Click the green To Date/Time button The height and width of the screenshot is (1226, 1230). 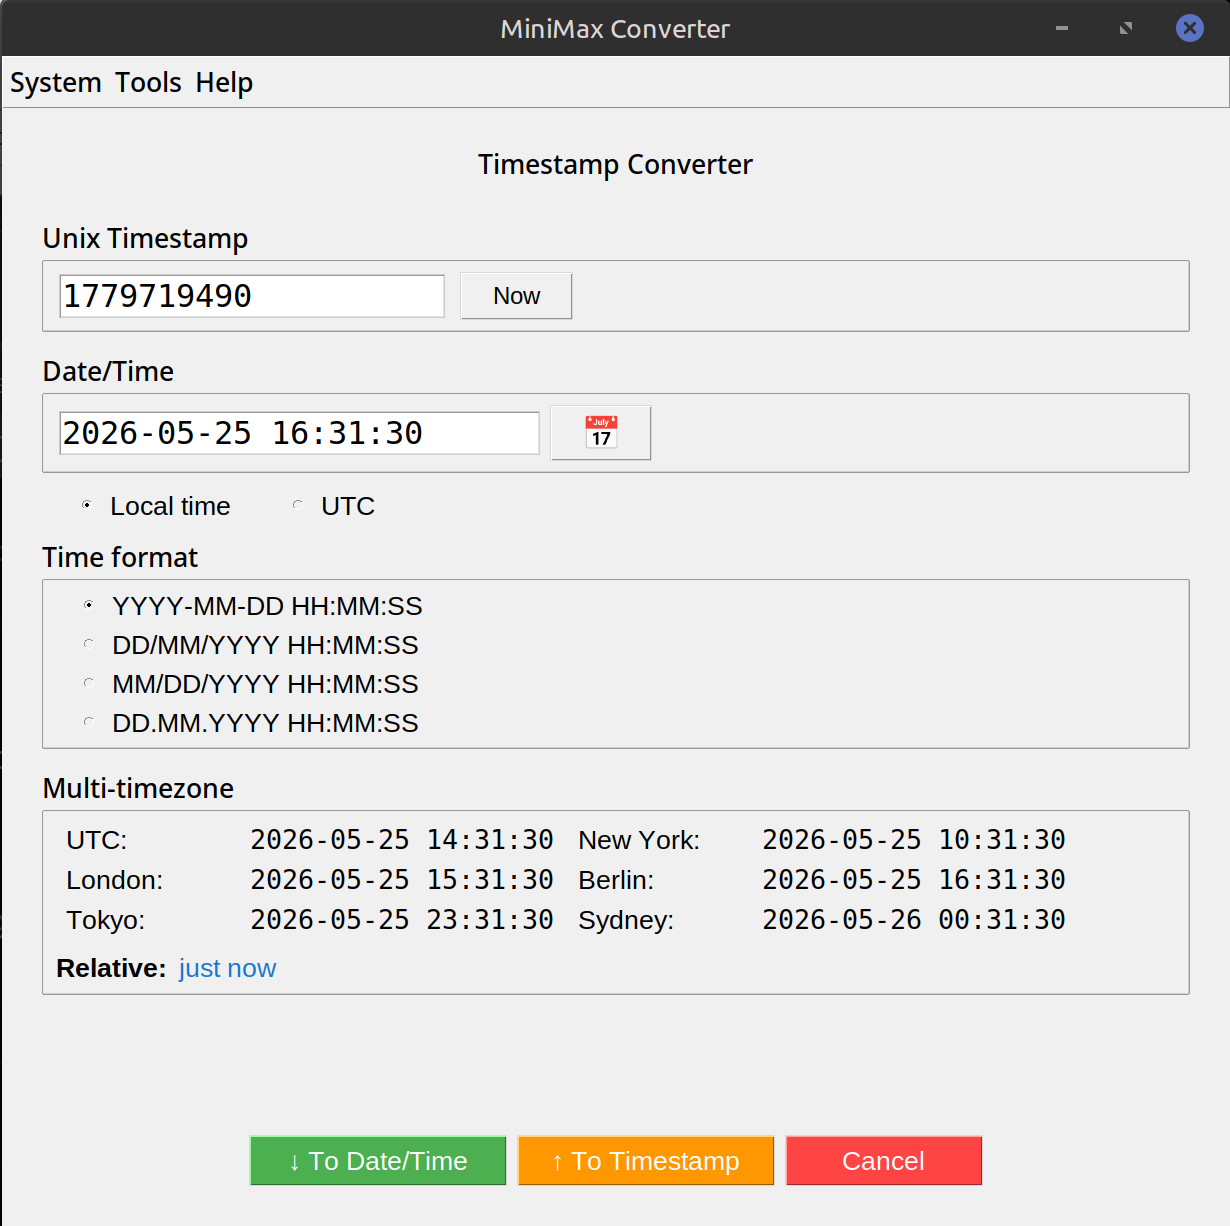pos(378,1161)
